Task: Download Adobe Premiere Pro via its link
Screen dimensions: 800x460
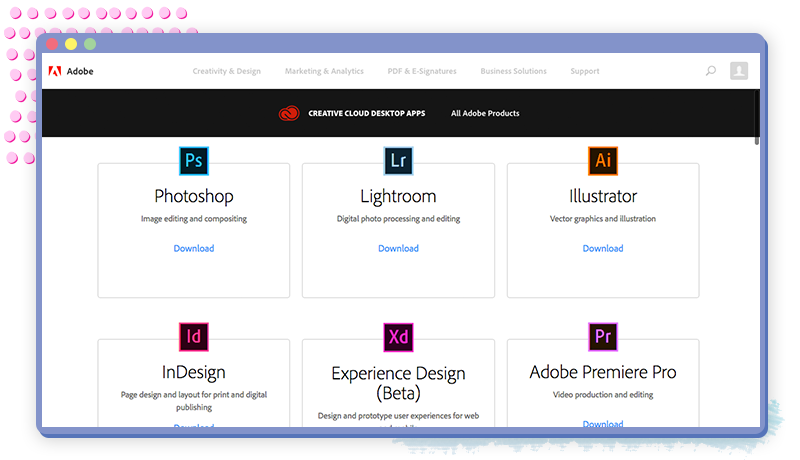Action: coord(603,423)
